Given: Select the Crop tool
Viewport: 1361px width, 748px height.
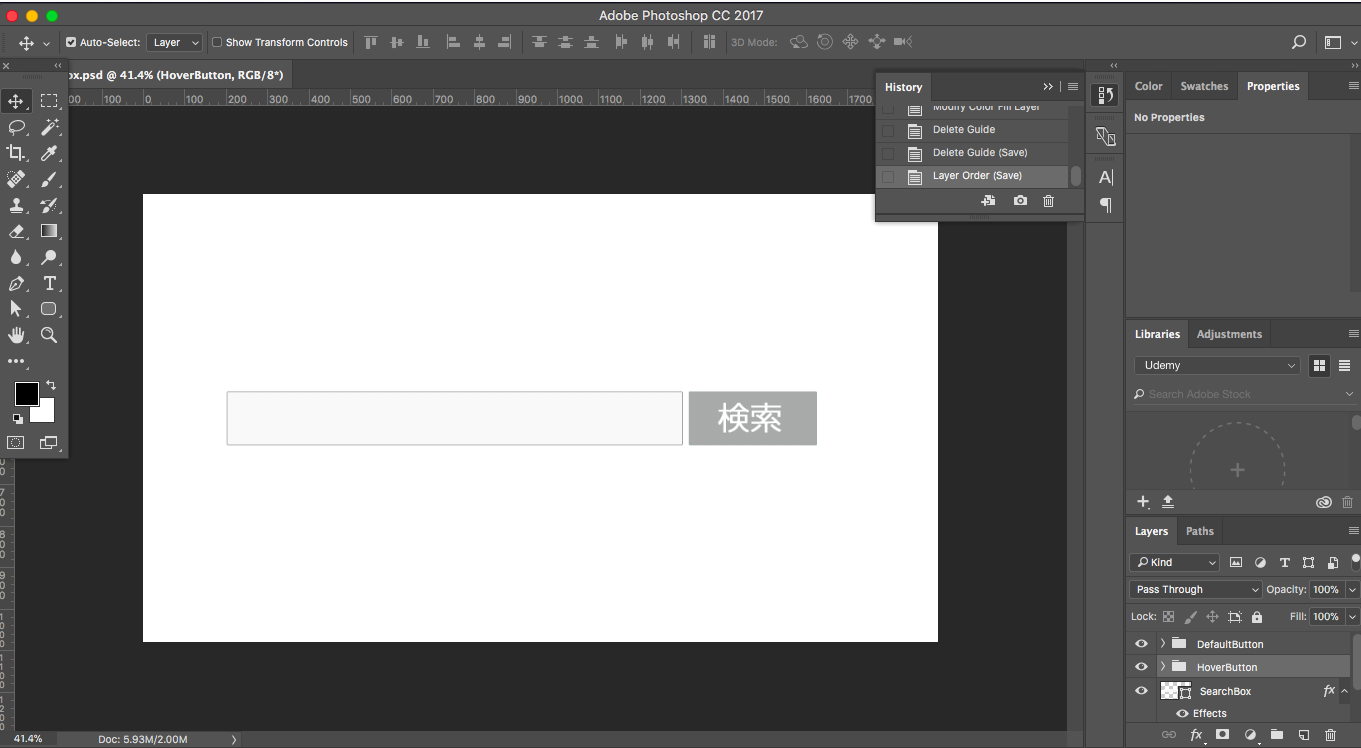Looking at the screenshot, I should pyautogui.click(x=16, y=153).
